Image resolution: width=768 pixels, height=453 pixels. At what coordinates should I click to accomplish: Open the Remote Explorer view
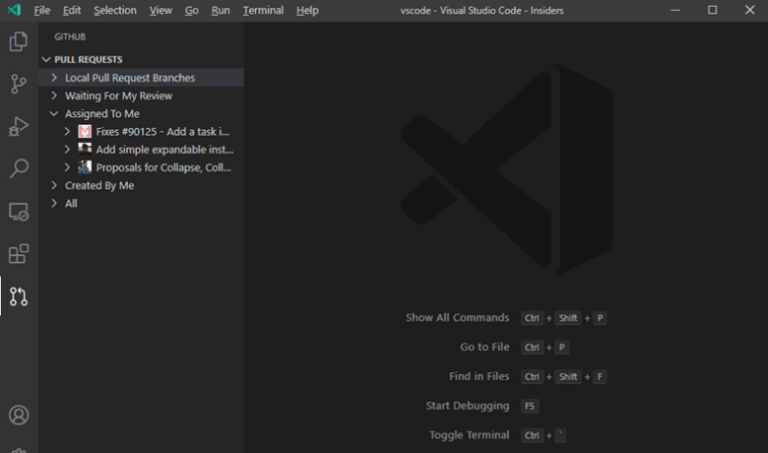click(19, 212)
